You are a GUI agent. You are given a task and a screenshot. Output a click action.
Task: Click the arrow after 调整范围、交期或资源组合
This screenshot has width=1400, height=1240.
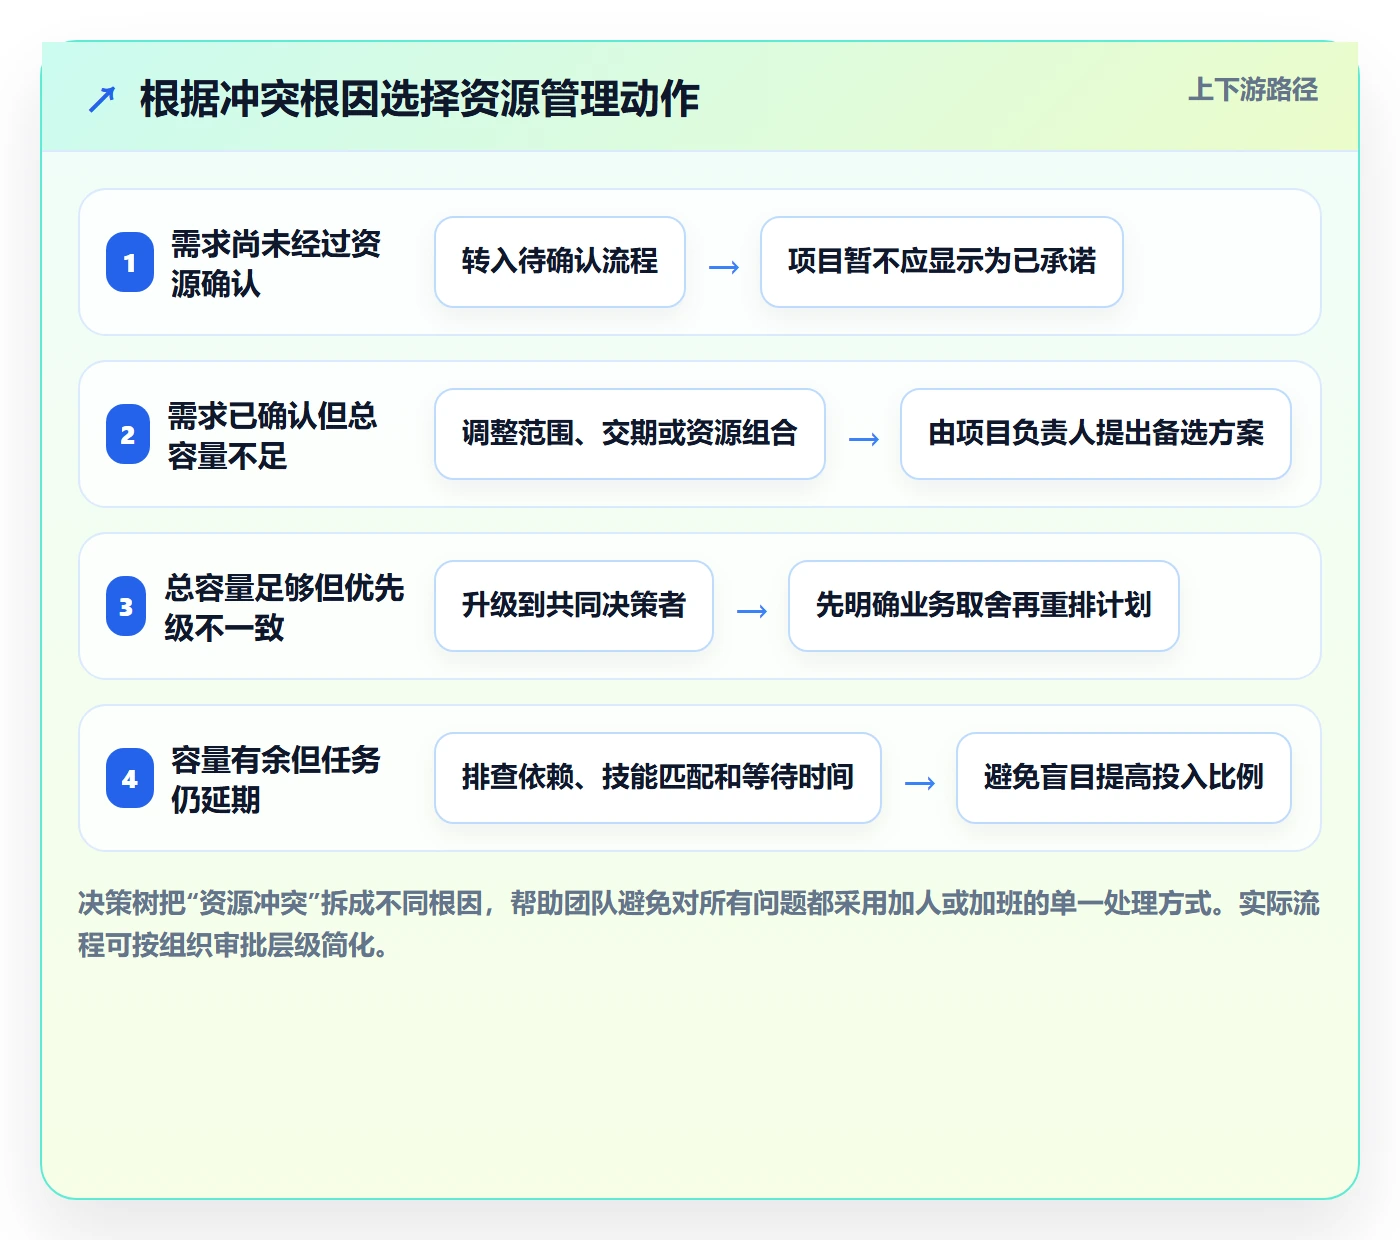click(x=864, y=439)
